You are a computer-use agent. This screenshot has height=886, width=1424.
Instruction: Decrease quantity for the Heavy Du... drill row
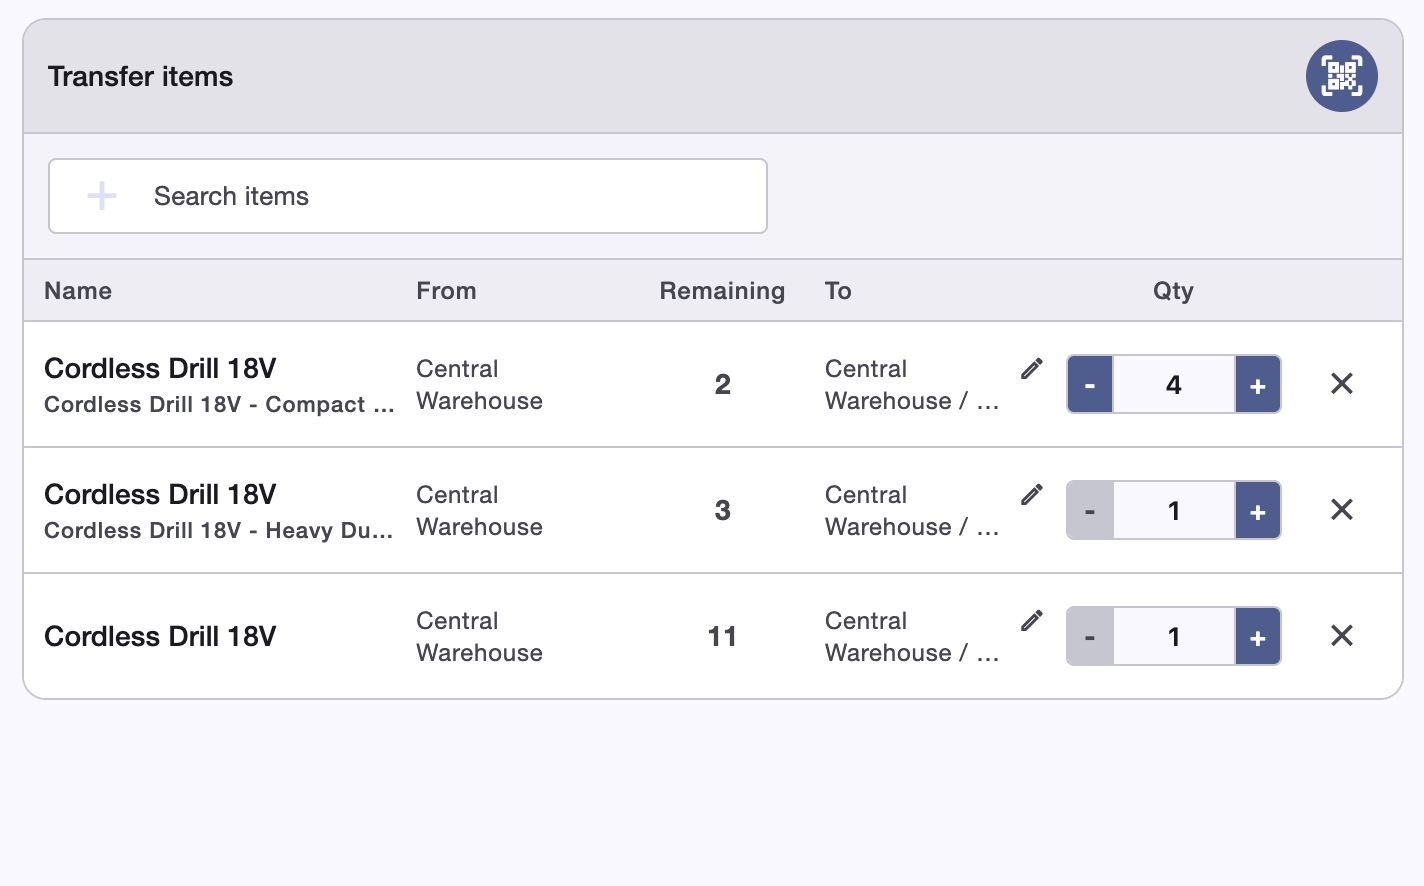(x=1090, y=510)
